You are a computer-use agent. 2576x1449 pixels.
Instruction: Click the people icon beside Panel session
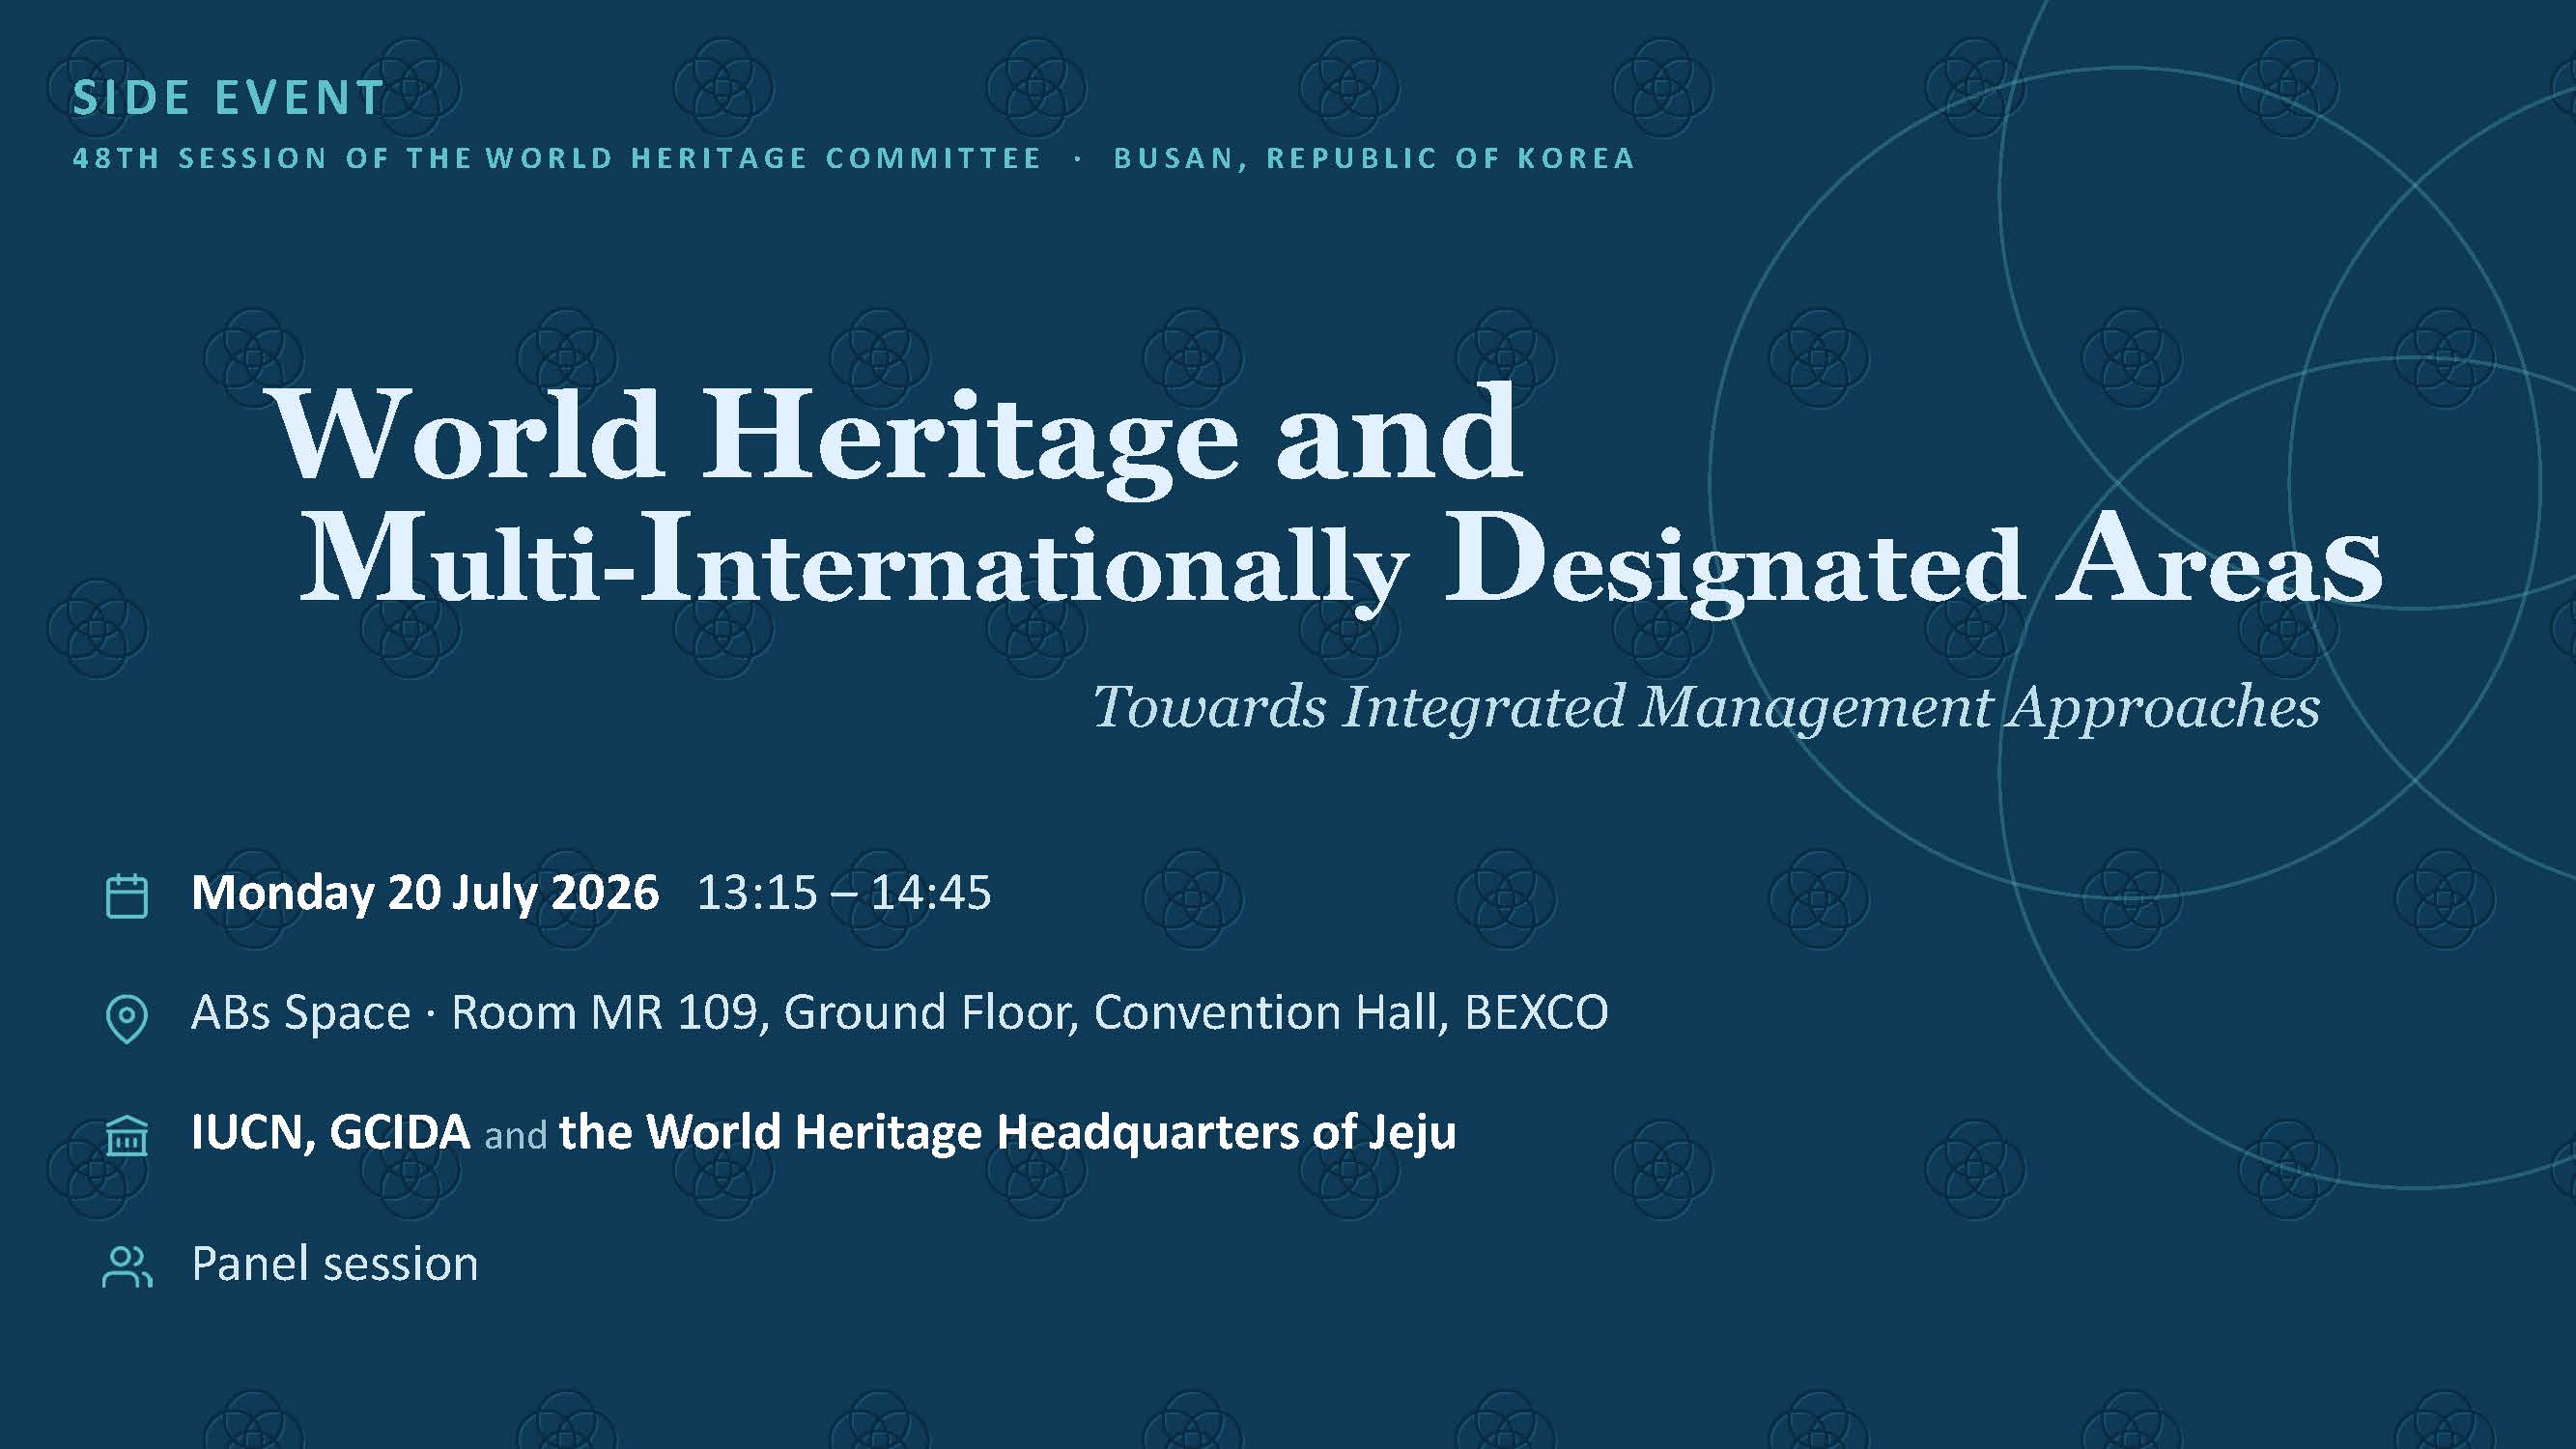[x=127, y=1267]
